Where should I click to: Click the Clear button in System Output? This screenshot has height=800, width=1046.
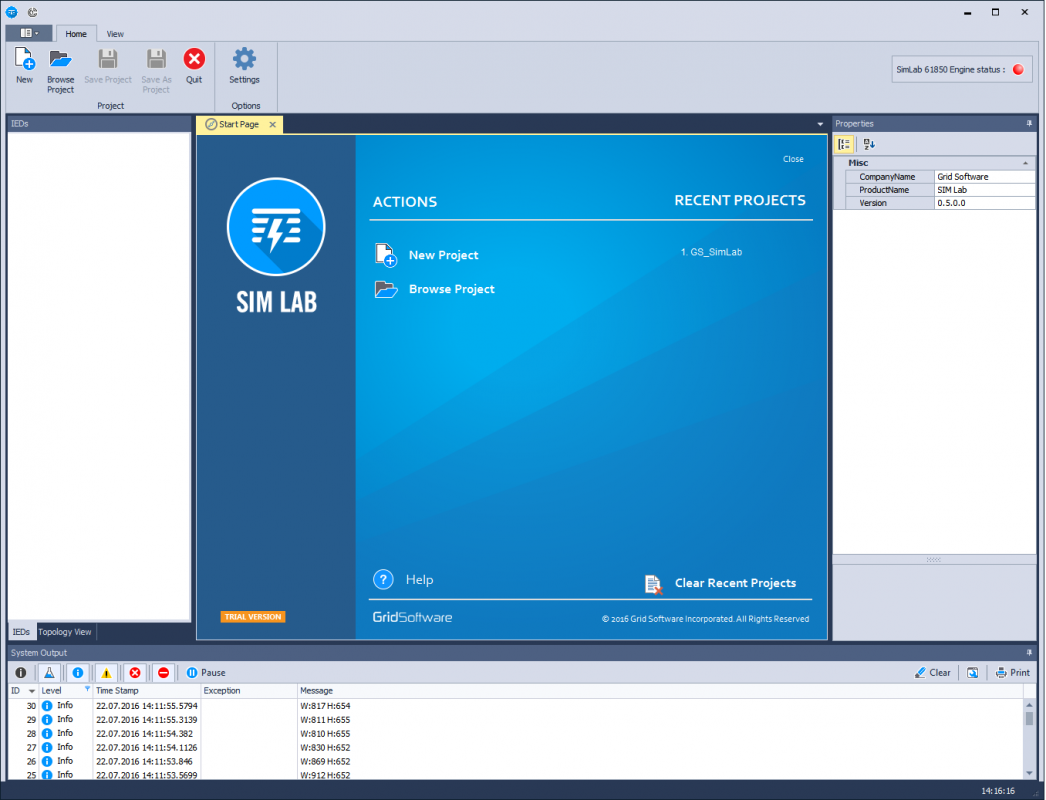point(932,672)
